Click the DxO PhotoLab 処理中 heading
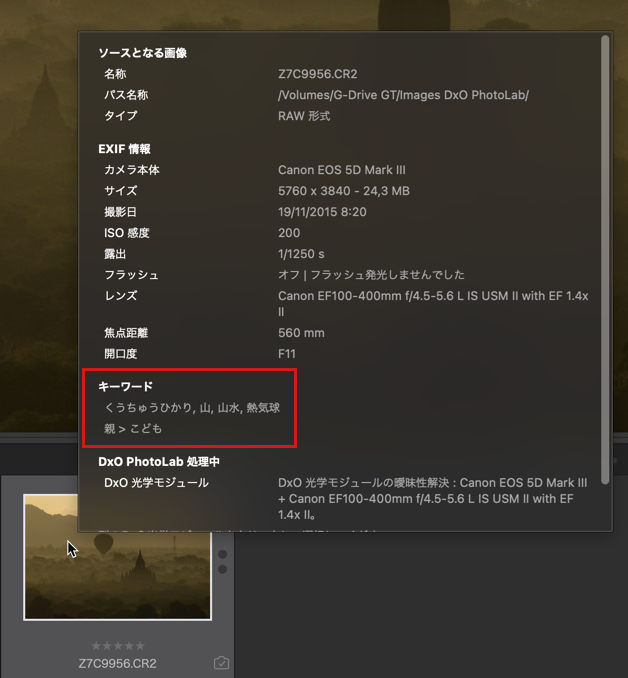This screenshot has width=628, height=678. [x=159, y=462]
